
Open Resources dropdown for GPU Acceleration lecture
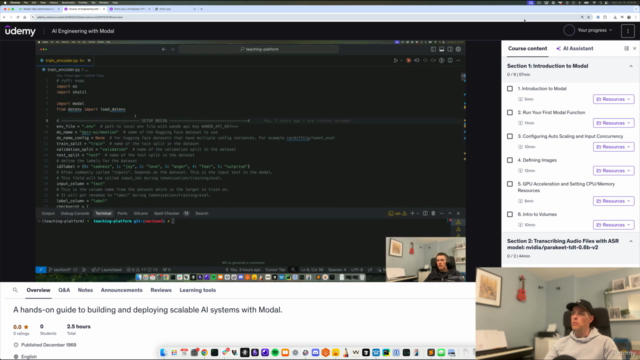[613, 201]
